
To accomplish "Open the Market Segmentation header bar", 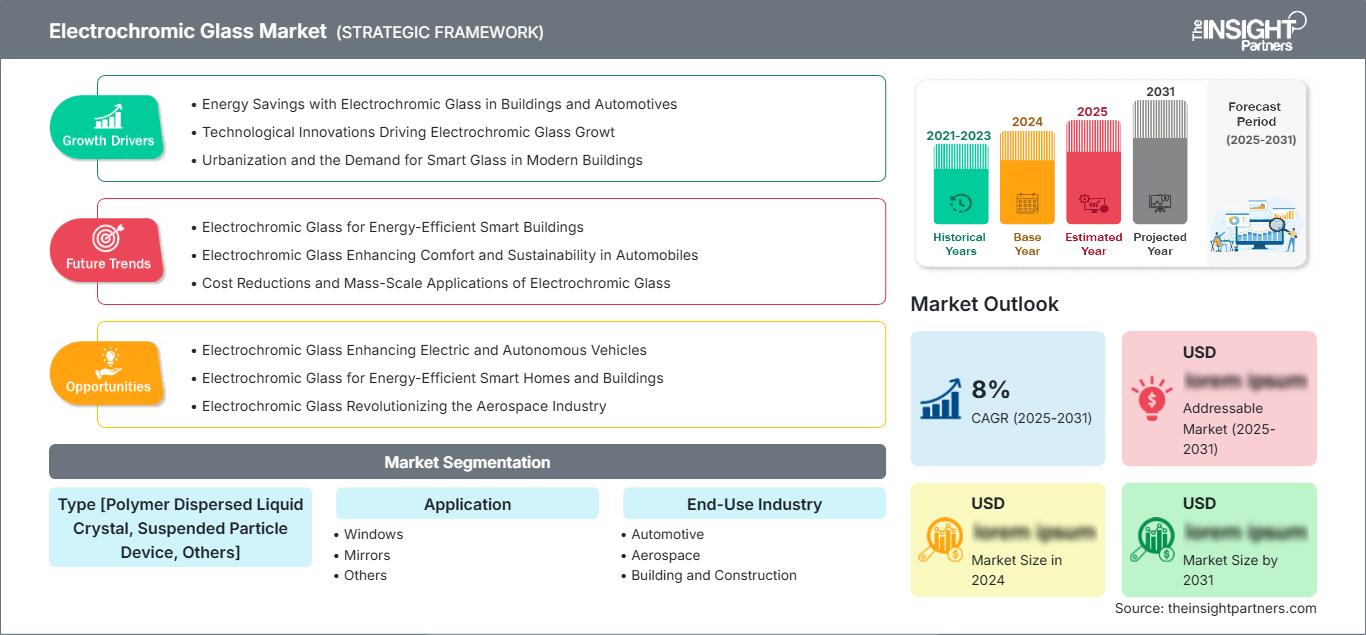I will click(466, 461).
